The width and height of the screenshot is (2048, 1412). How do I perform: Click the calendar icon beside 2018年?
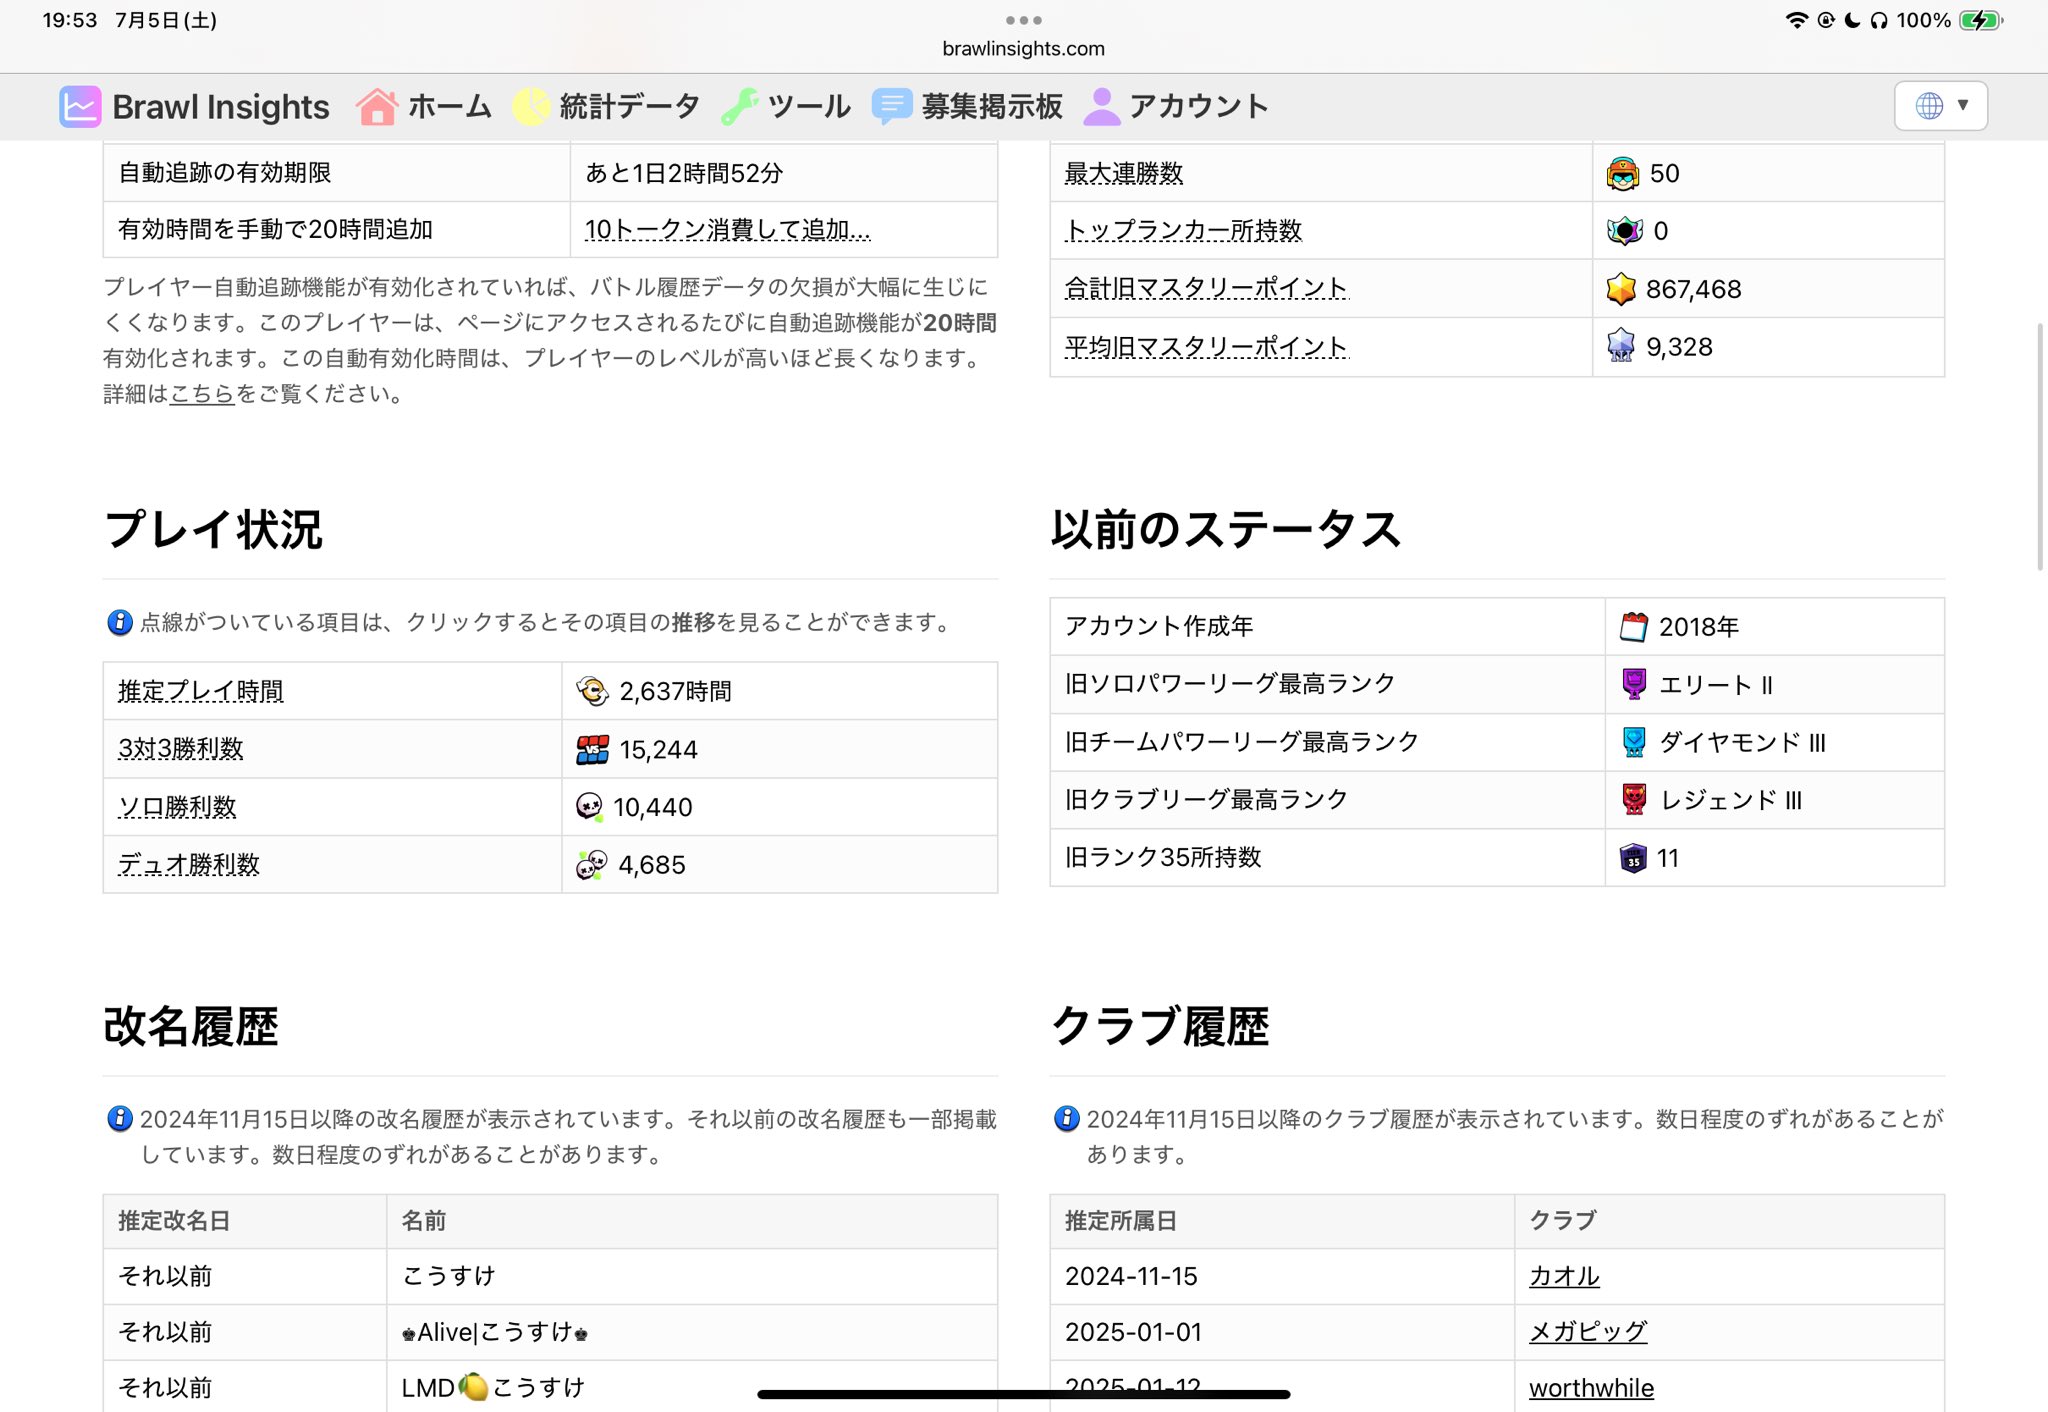pyautogui.click(x=1633, y=627)
